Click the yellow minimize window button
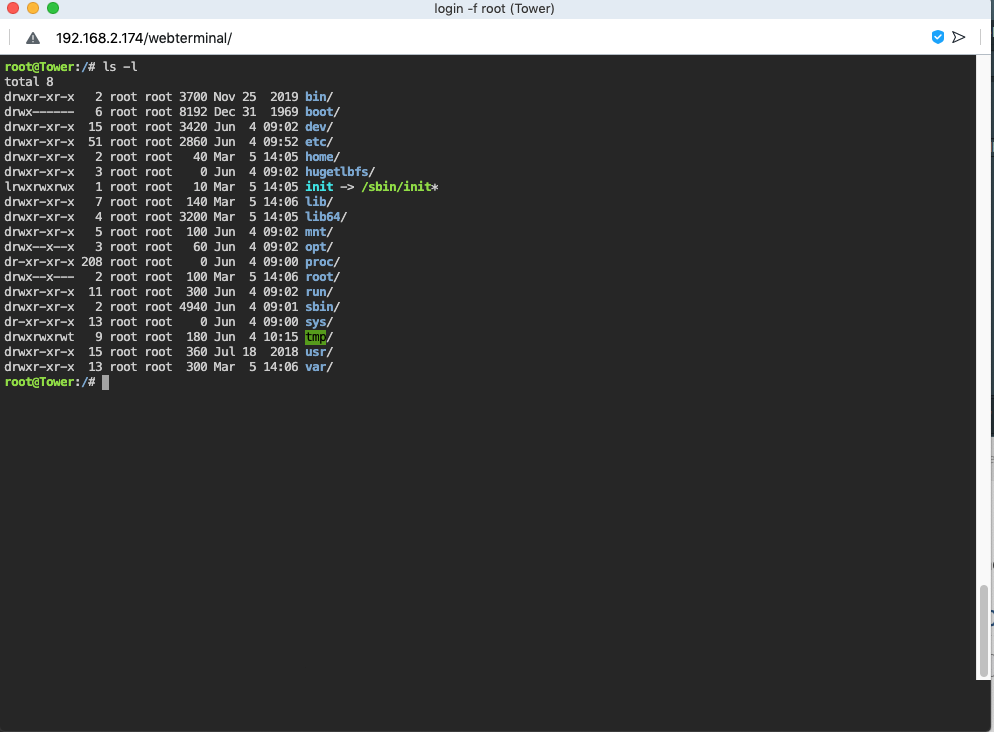994x732 pixels. (x=33, y=8)
